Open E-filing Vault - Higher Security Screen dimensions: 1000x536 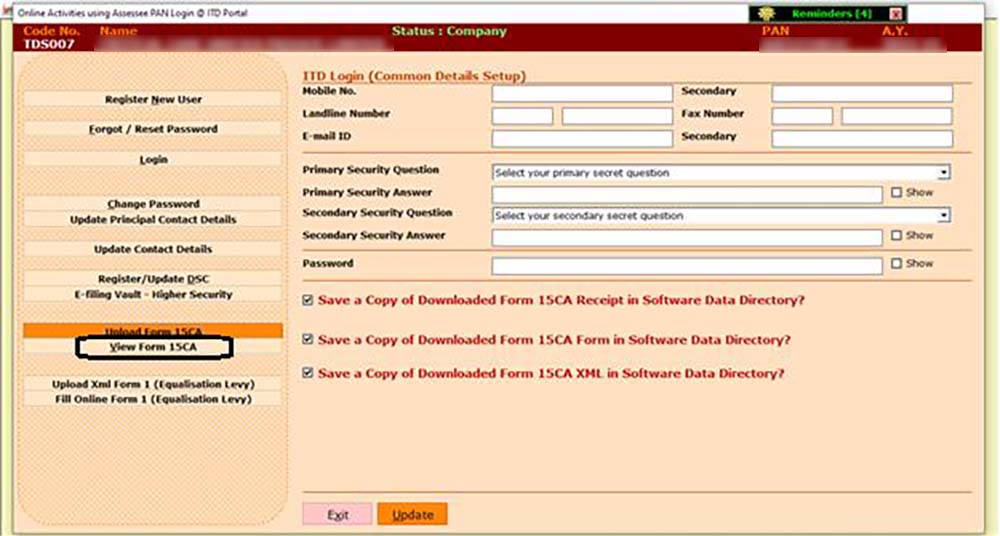point(153,295)
